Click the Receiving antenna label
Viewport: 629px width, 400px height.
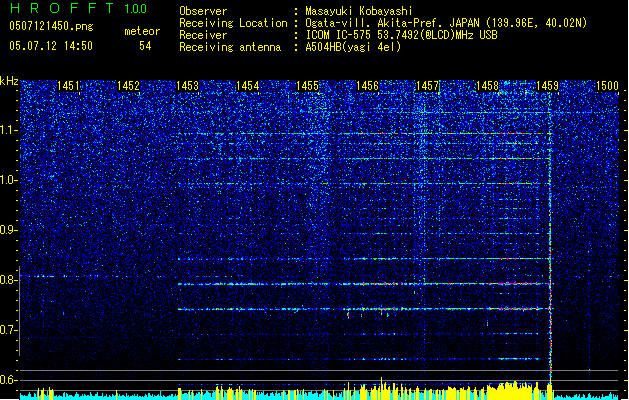(230, 47)
